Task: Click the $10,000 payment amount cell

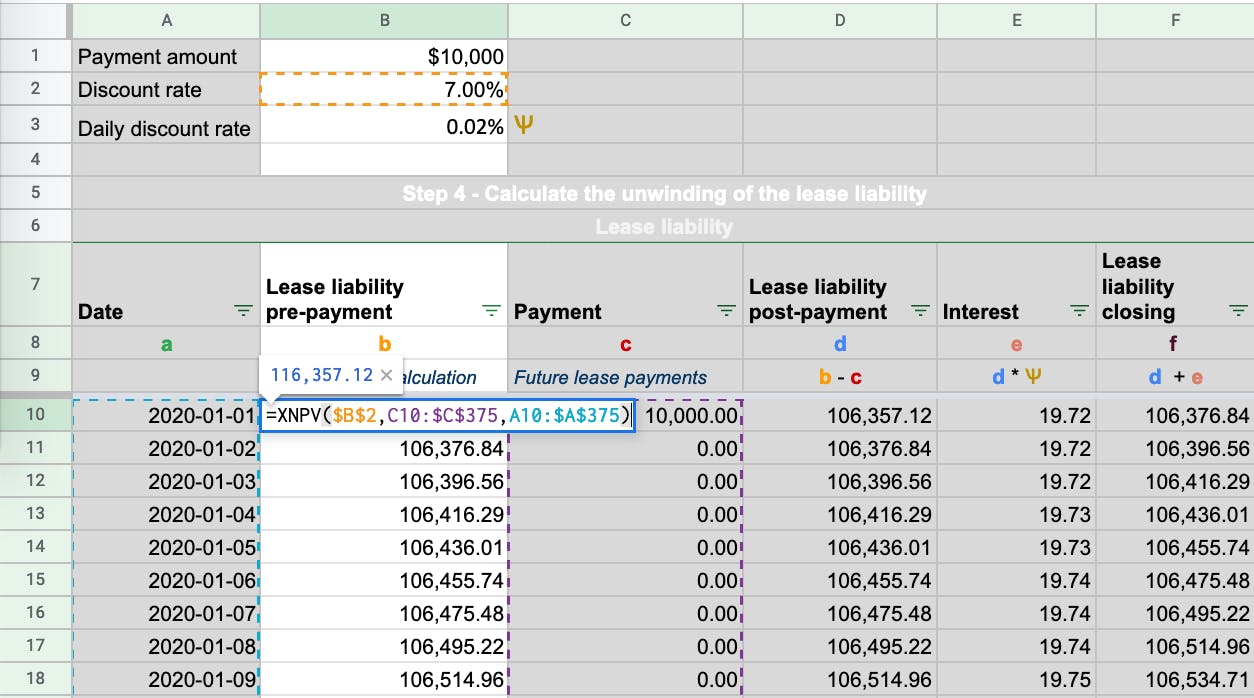Action: point(384,56)
